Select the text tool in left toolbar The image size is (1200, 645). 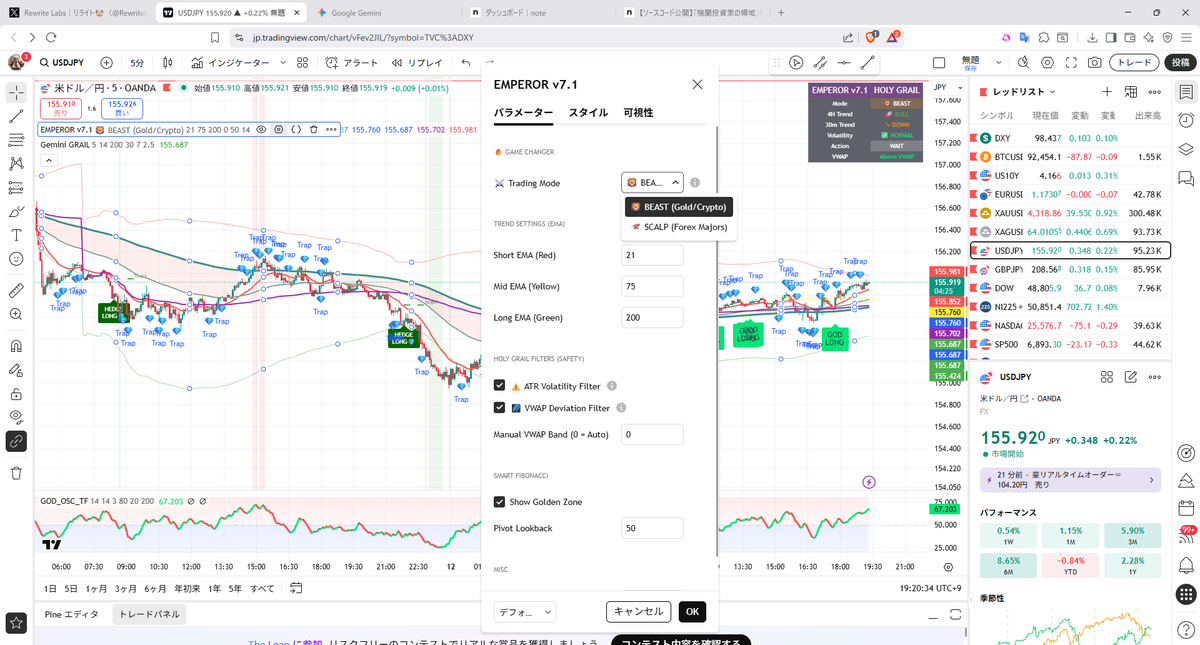(16, 236)
